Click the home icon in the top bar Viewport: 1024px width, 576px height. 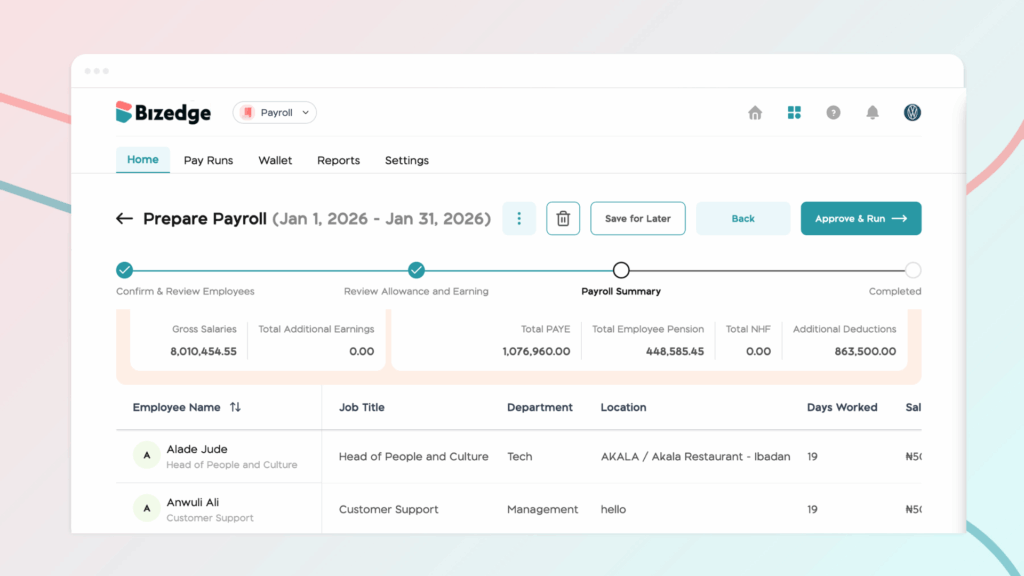pos(755,113)
